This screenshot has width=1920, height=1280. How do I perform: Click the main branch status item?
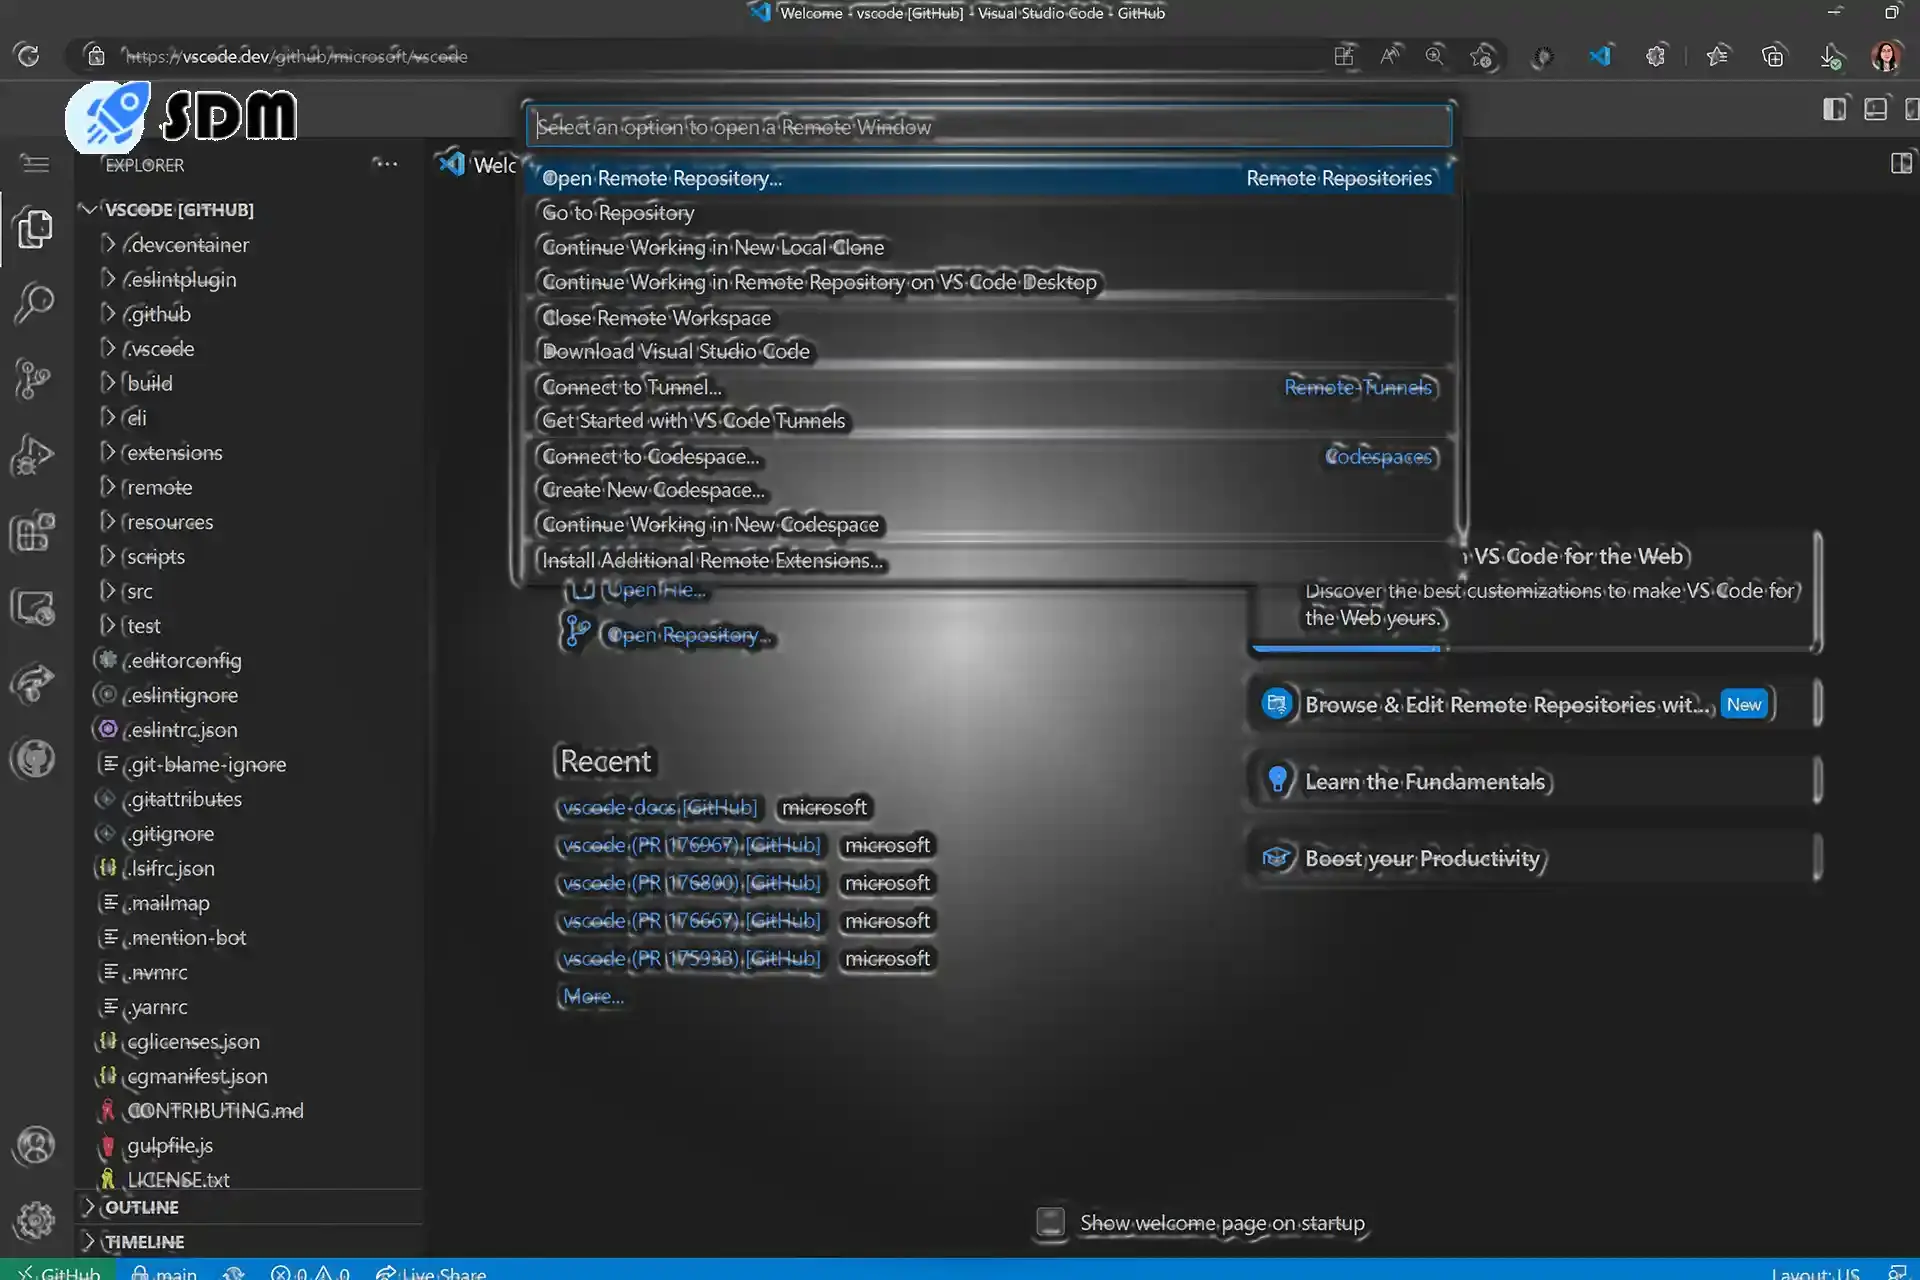click(x=165, y=1272)
